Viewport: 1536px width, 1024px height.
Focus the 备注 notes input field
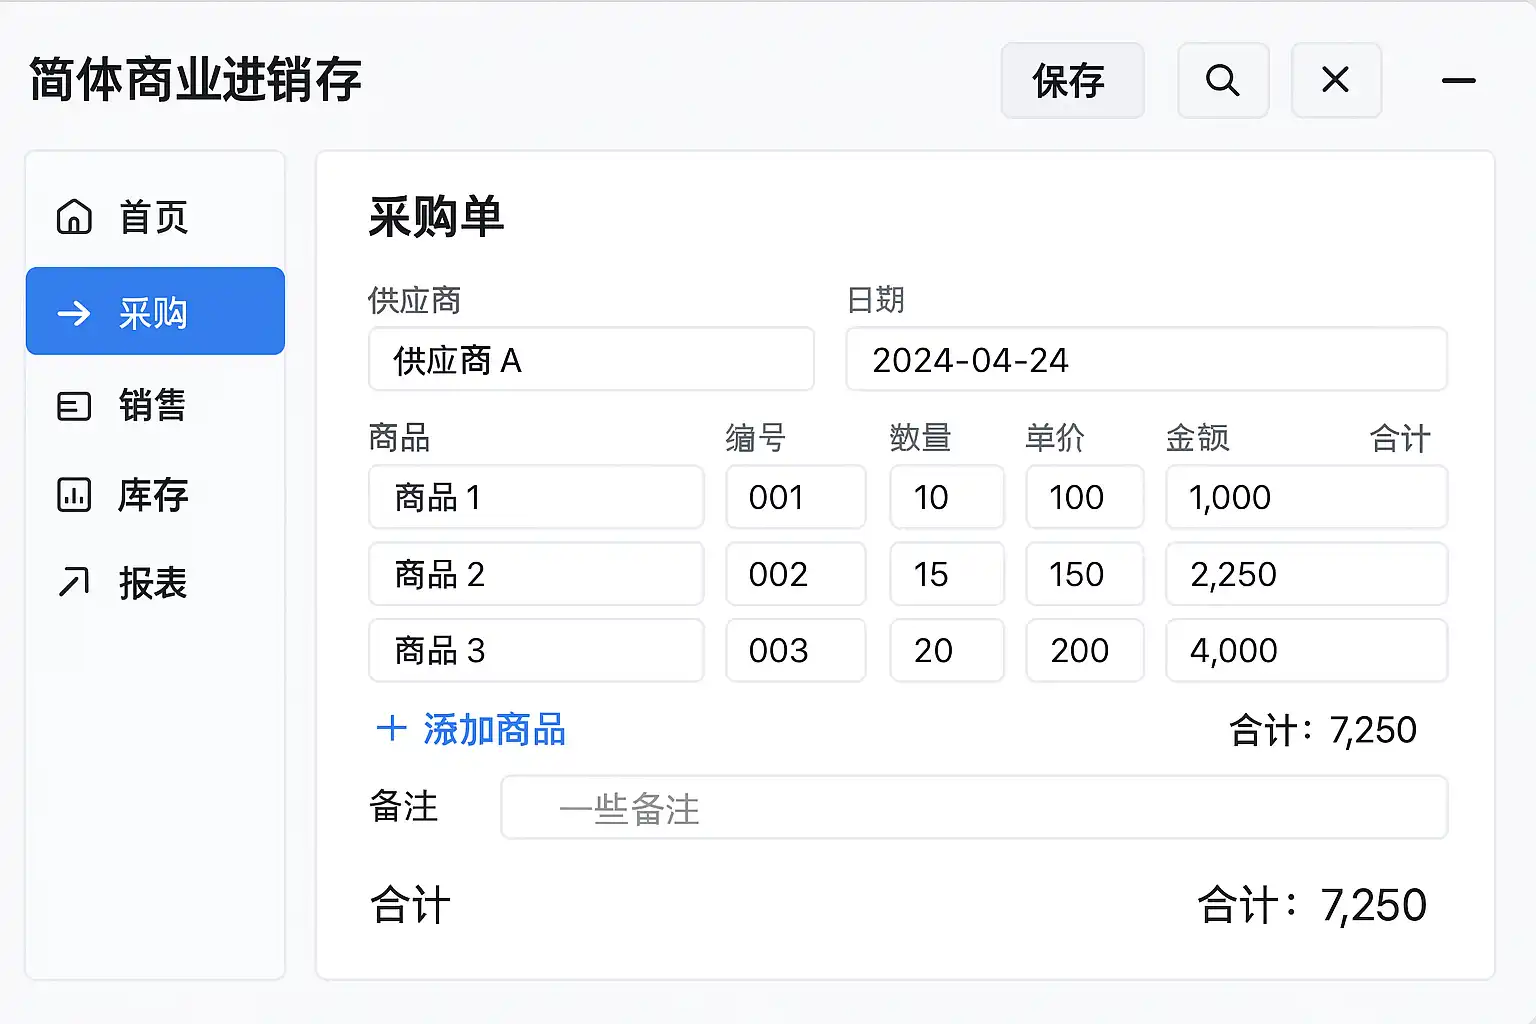click(973, 808)
